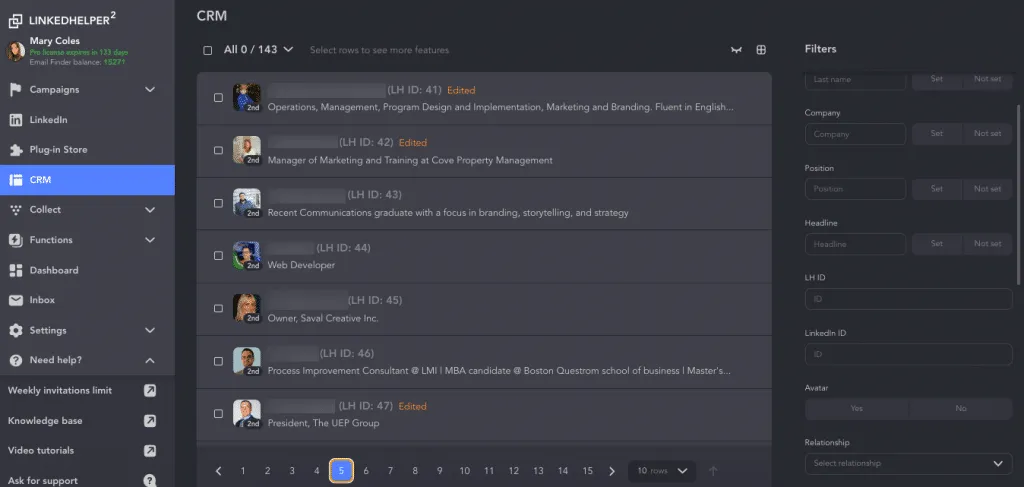Set Avatar filter to Yes
The height and width of the screenshot is (487, 1024).
point(857,409)
